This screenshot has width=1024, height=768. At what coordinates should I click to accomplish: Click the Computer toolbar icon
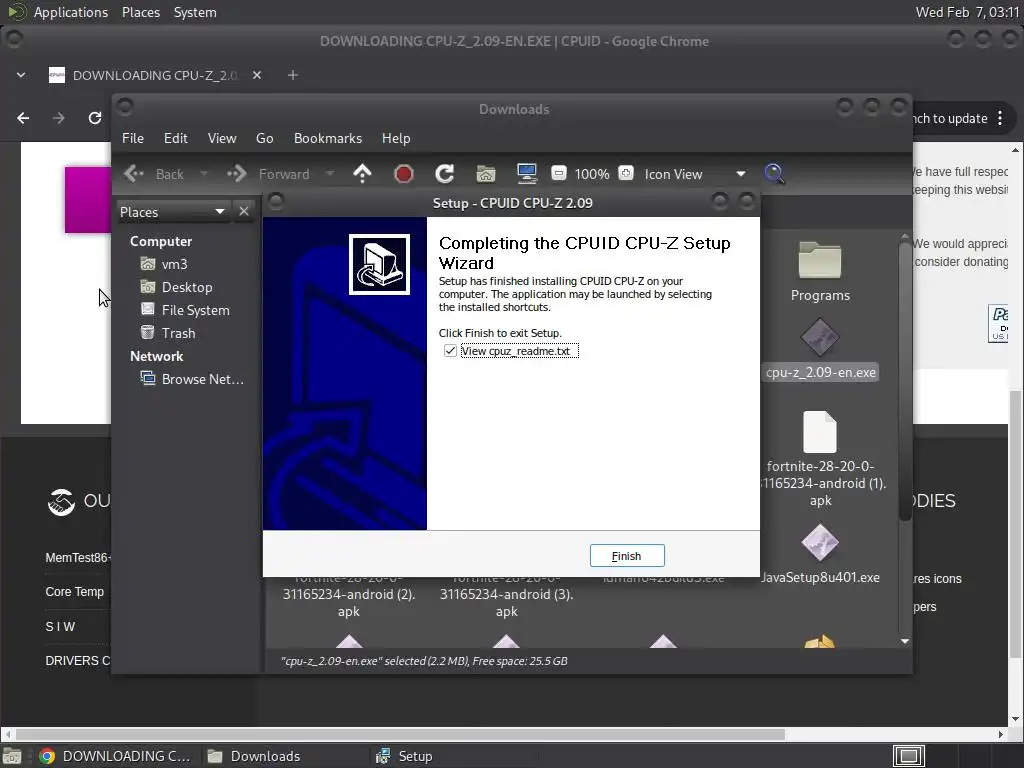(526, 174)
